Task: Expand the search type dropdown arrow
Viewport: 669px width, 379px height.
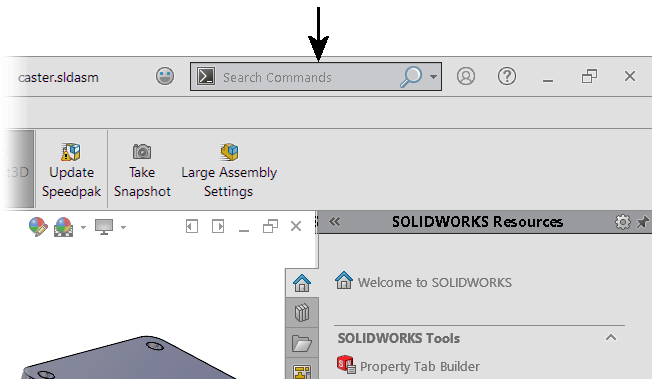Action: tap(433, 77)
